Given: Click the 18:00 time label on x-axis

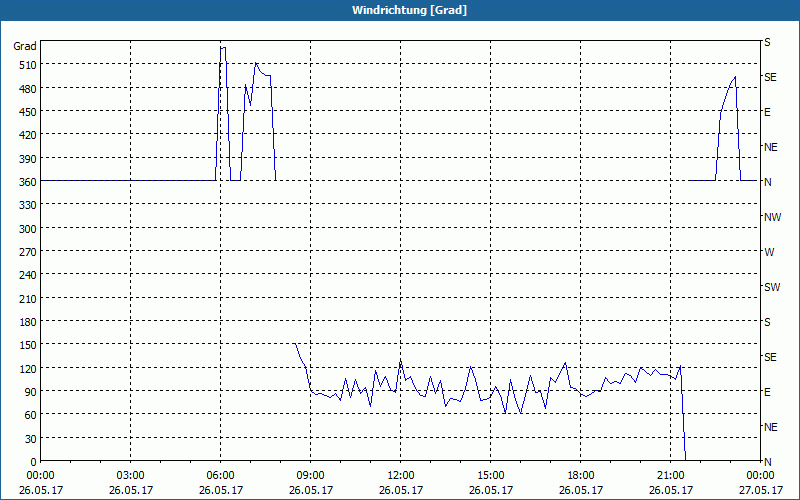Looking at the screenshot, I should (580, 475).
